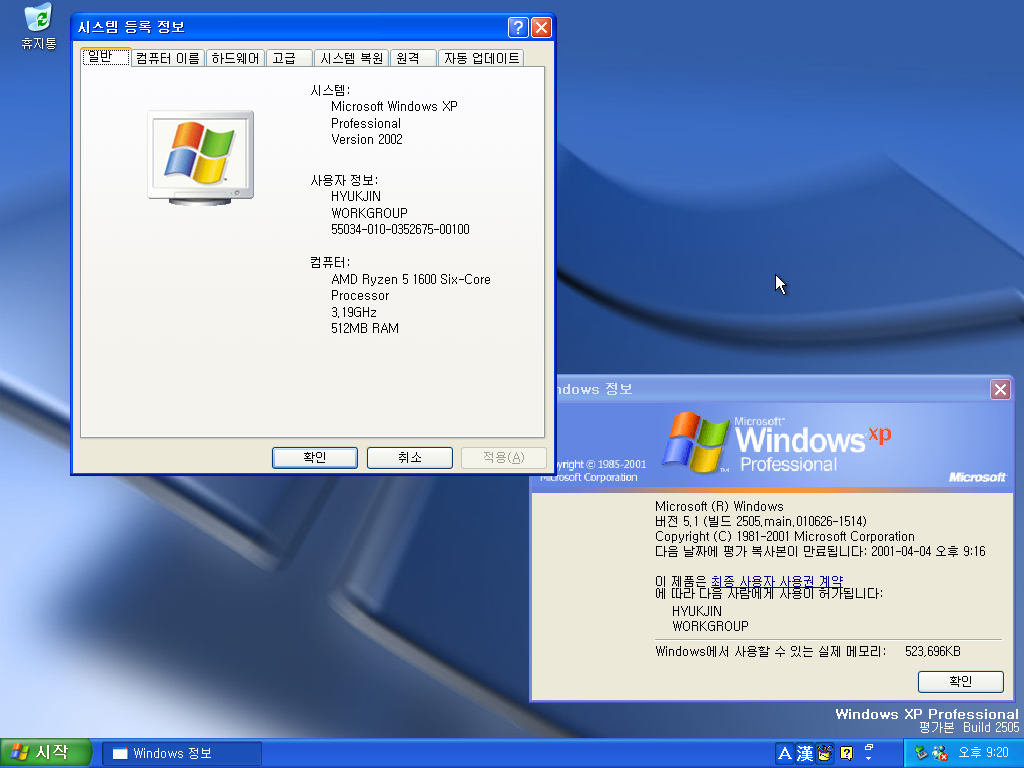Click the disabled 적용(A) button

point(504,458)
